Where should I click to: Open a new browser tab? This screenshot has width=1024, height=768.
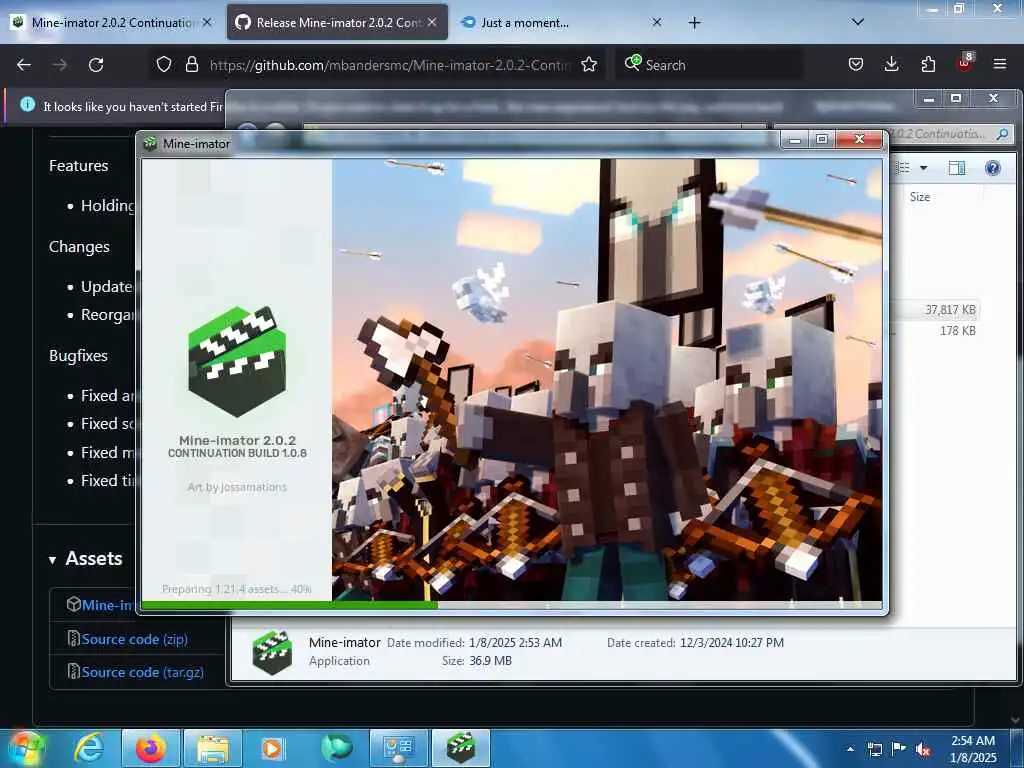pyautogui.click(x=695, y=23)
